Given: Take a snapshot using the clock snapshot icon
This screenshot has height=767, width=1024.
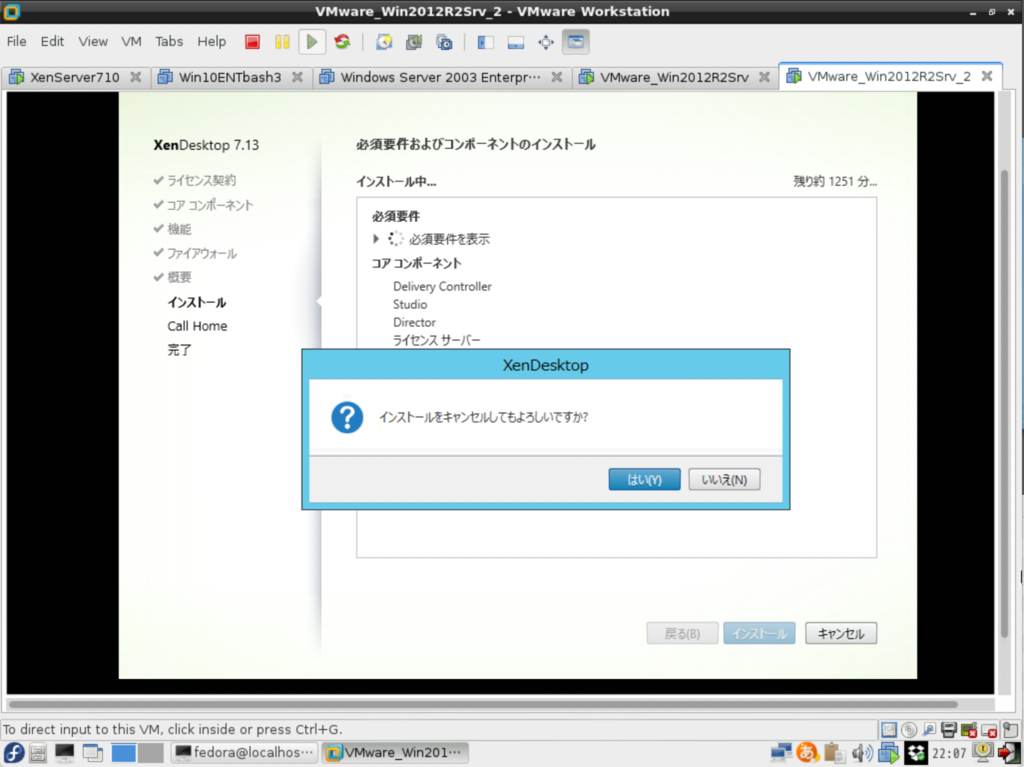Looking at the screenshot, I should click(384, 42).
